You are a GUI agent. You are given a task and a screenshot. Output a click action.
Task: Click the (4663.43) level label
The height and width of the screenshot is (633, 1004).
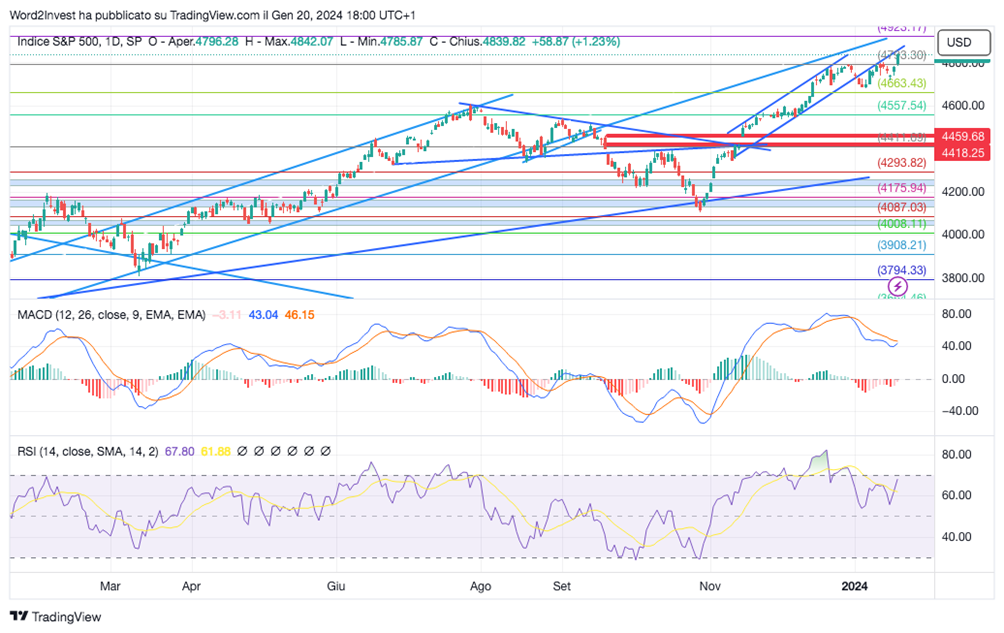902,83
